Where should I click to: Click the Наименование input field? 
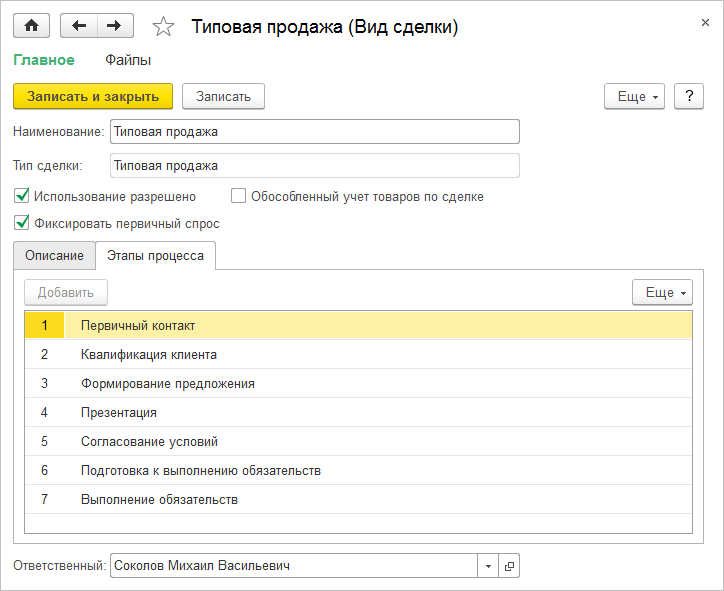314,131
